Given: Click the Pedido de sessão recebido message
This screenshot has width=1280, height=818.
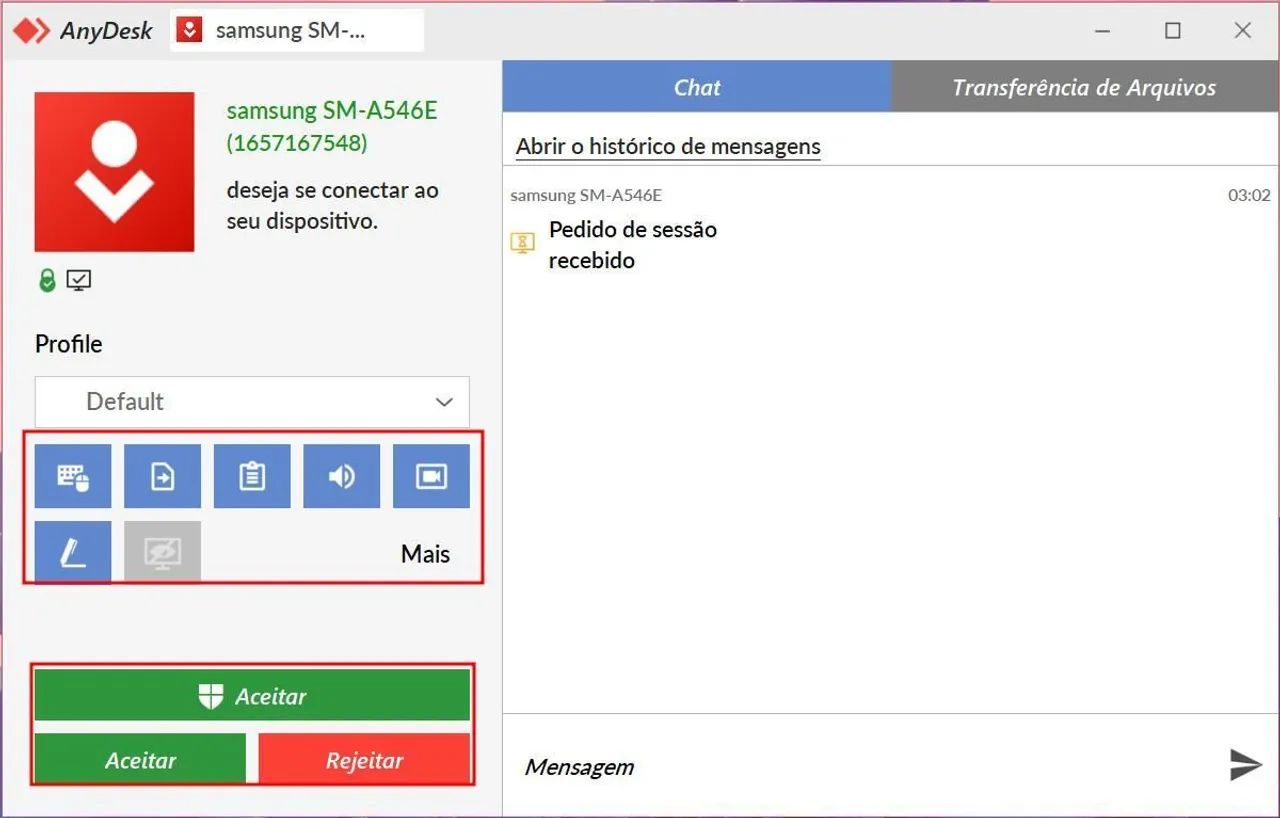Looking at the screenshot, I should point(633,245).
